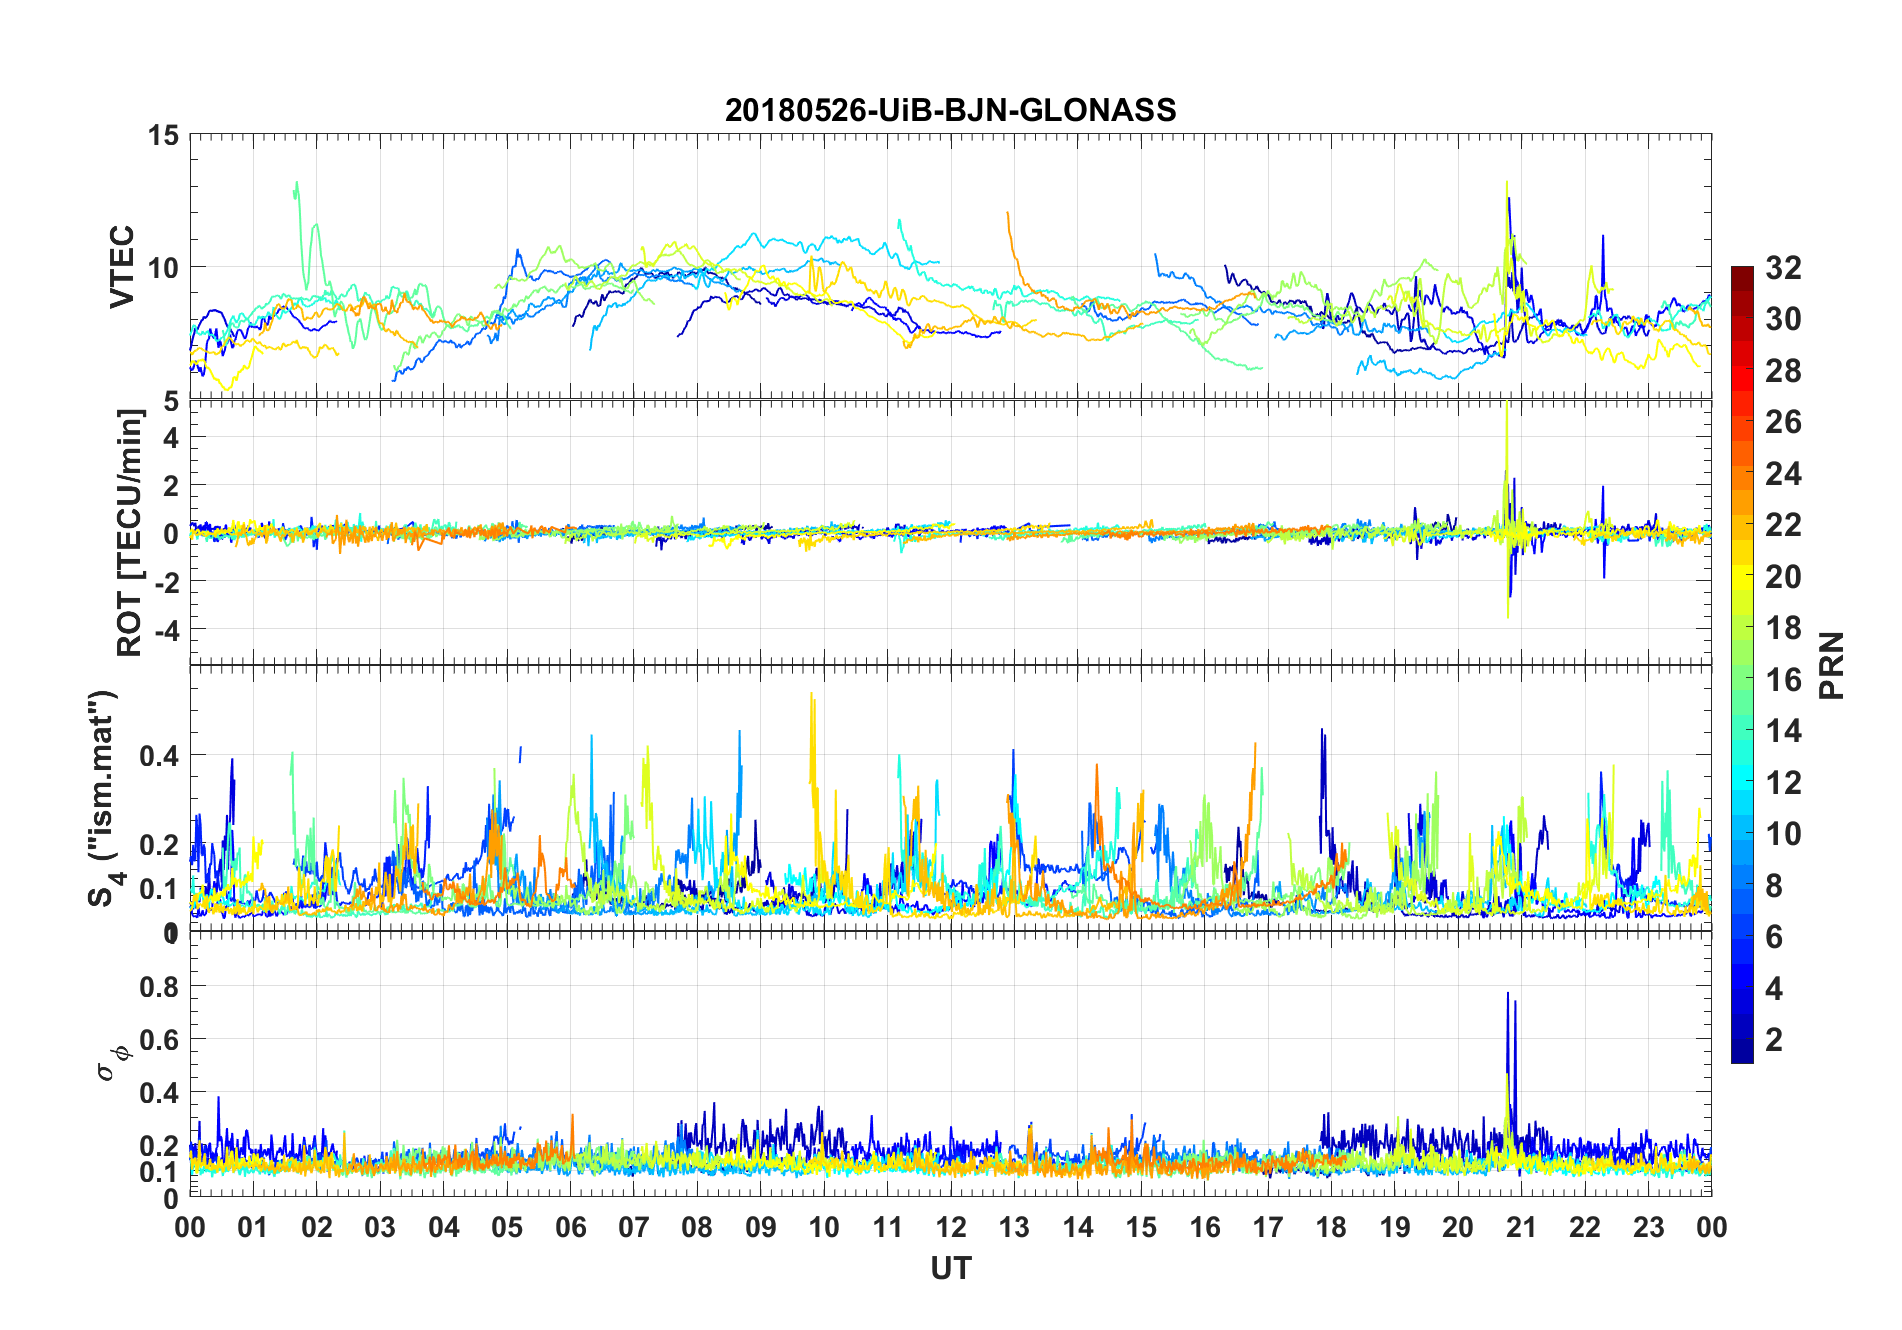Click the S4 axis tick label 0.4
1902x1330 pixels.
[159, 755]
